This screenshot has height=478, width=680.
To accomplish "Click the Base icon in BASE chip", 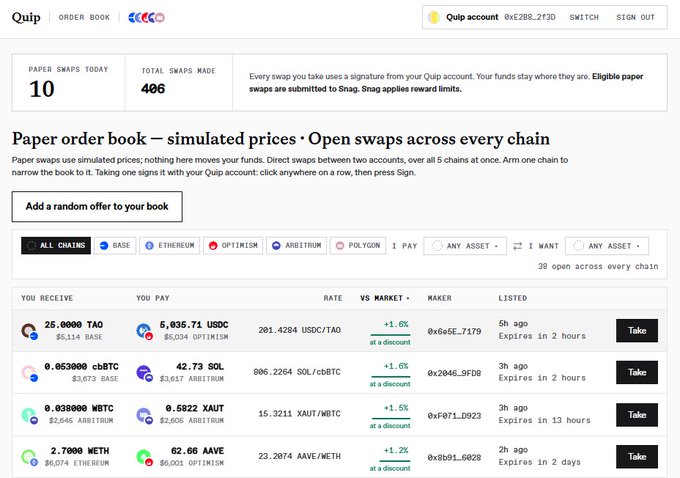I will 104,246.
